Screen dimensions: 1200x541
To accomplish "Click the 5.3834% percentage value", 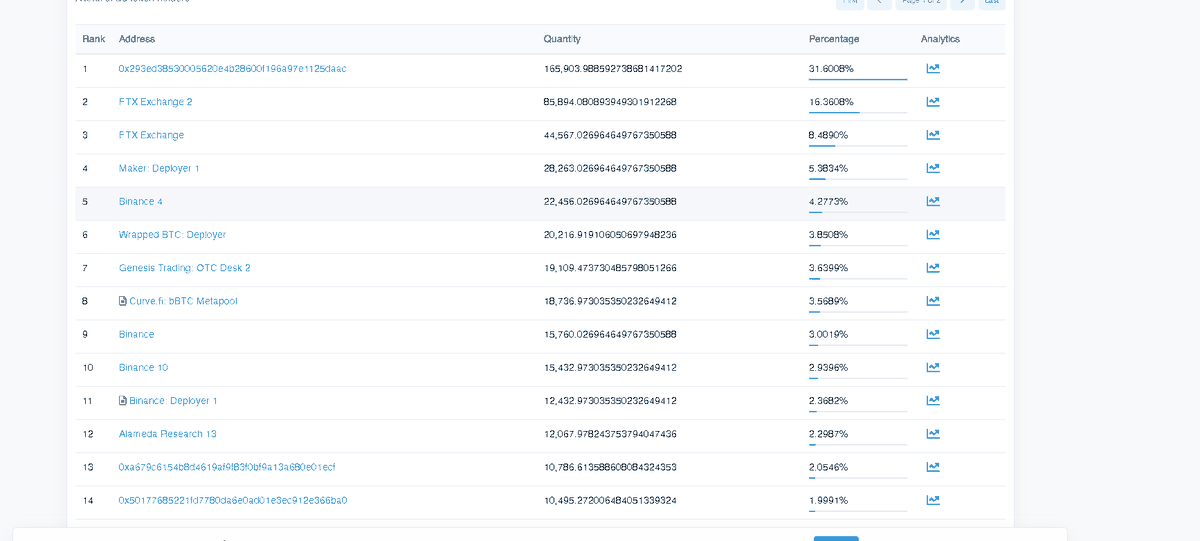I will (828, 168).
